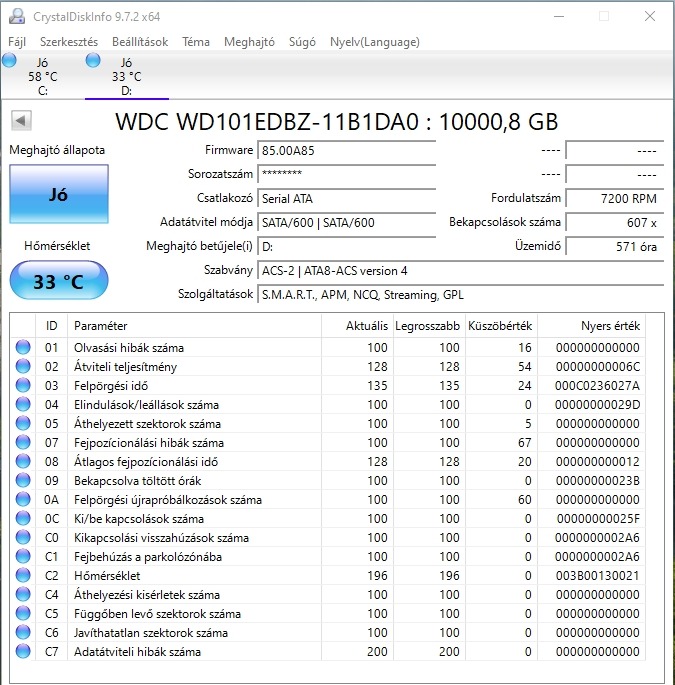Click the Bekapcsolások száma 607 x field
The width and height of the screenshot is (675, 685).
pyautogui.click(x=615, y=222)
